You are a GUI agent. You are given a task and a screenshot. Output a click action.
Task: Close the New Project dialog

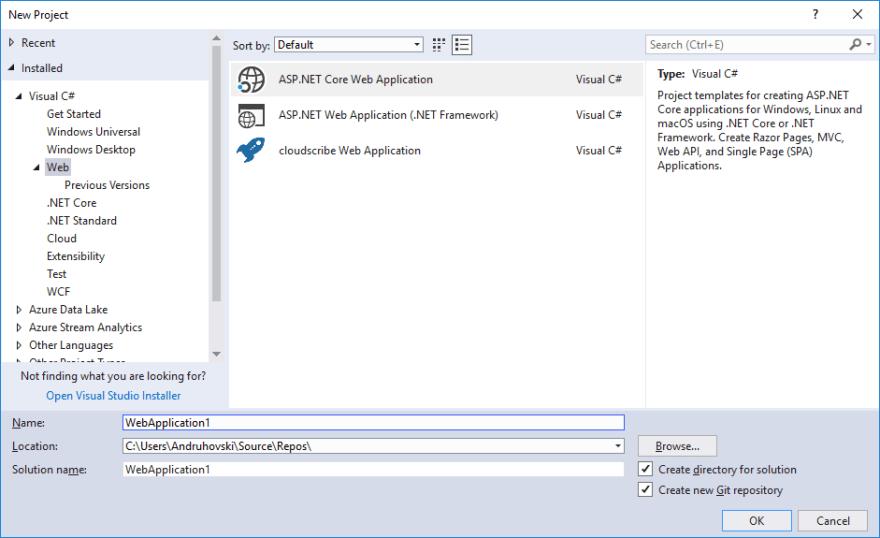coord(858,15)
